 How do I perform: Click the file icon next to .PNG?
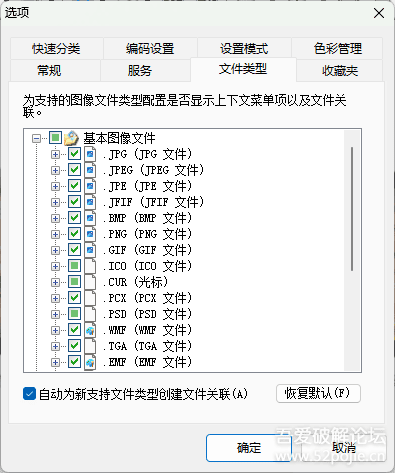[x=90, y=234]
